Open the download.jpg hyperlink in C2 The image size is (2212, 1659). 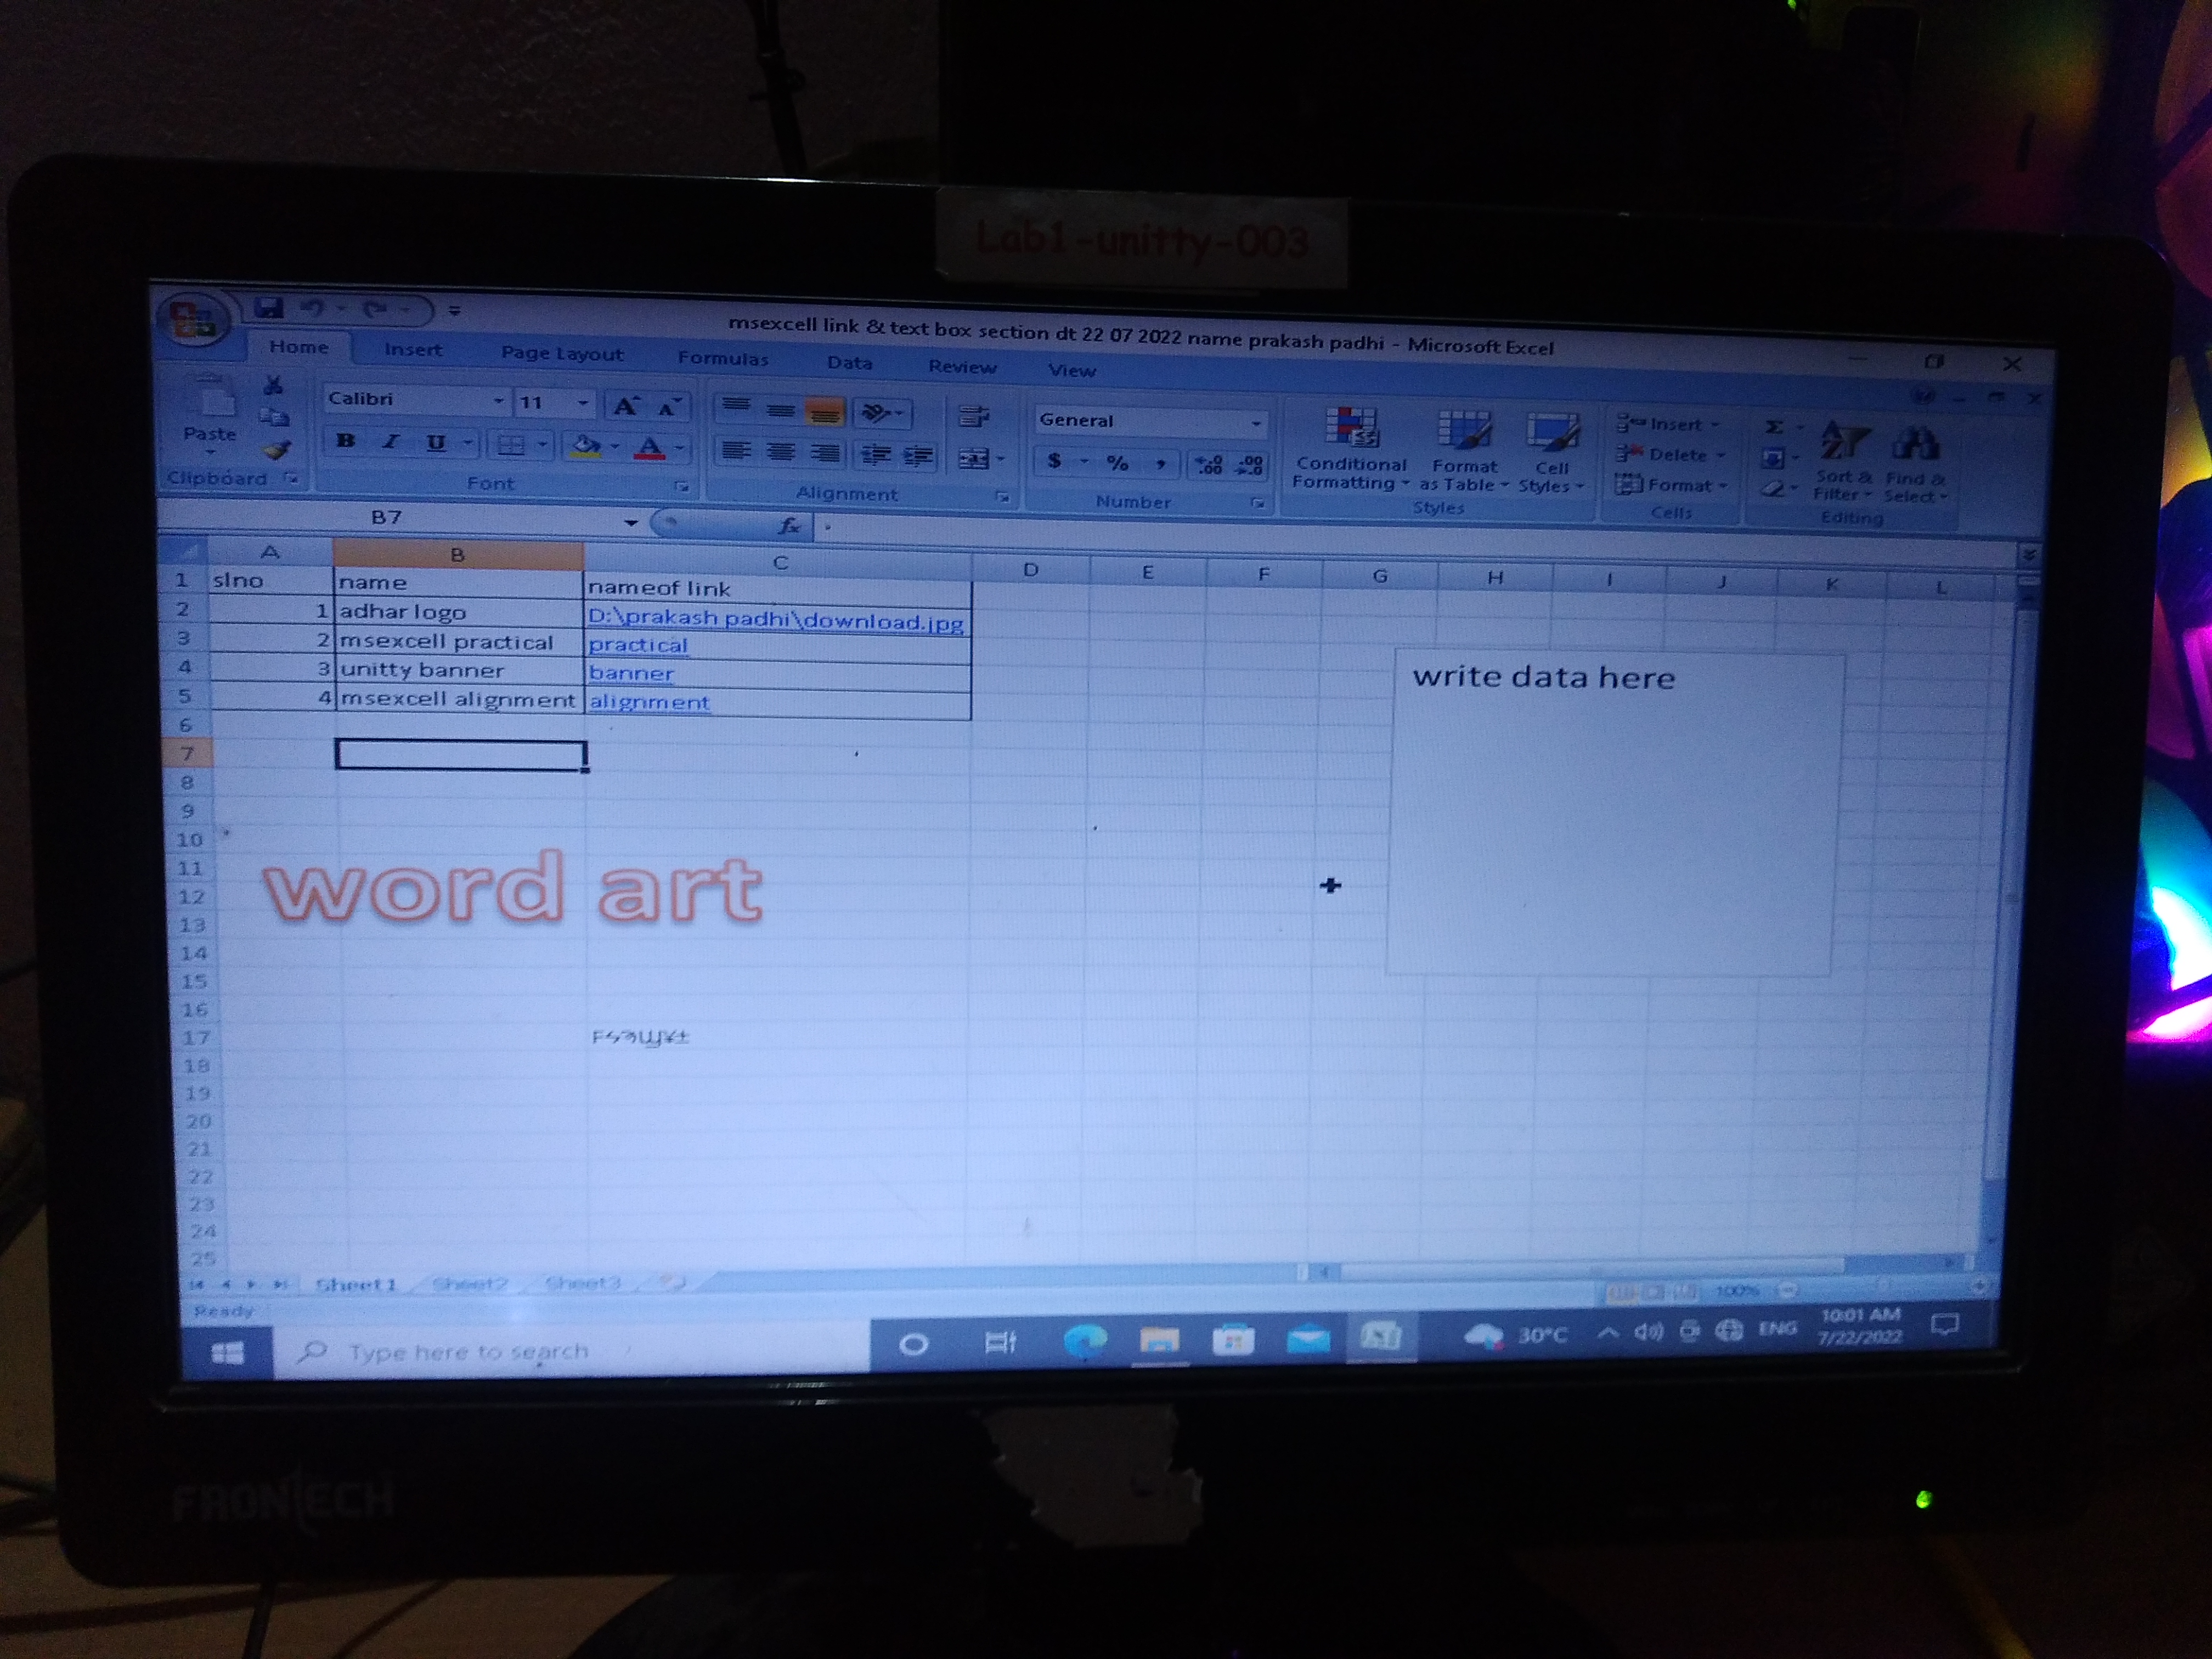[775, 620]
